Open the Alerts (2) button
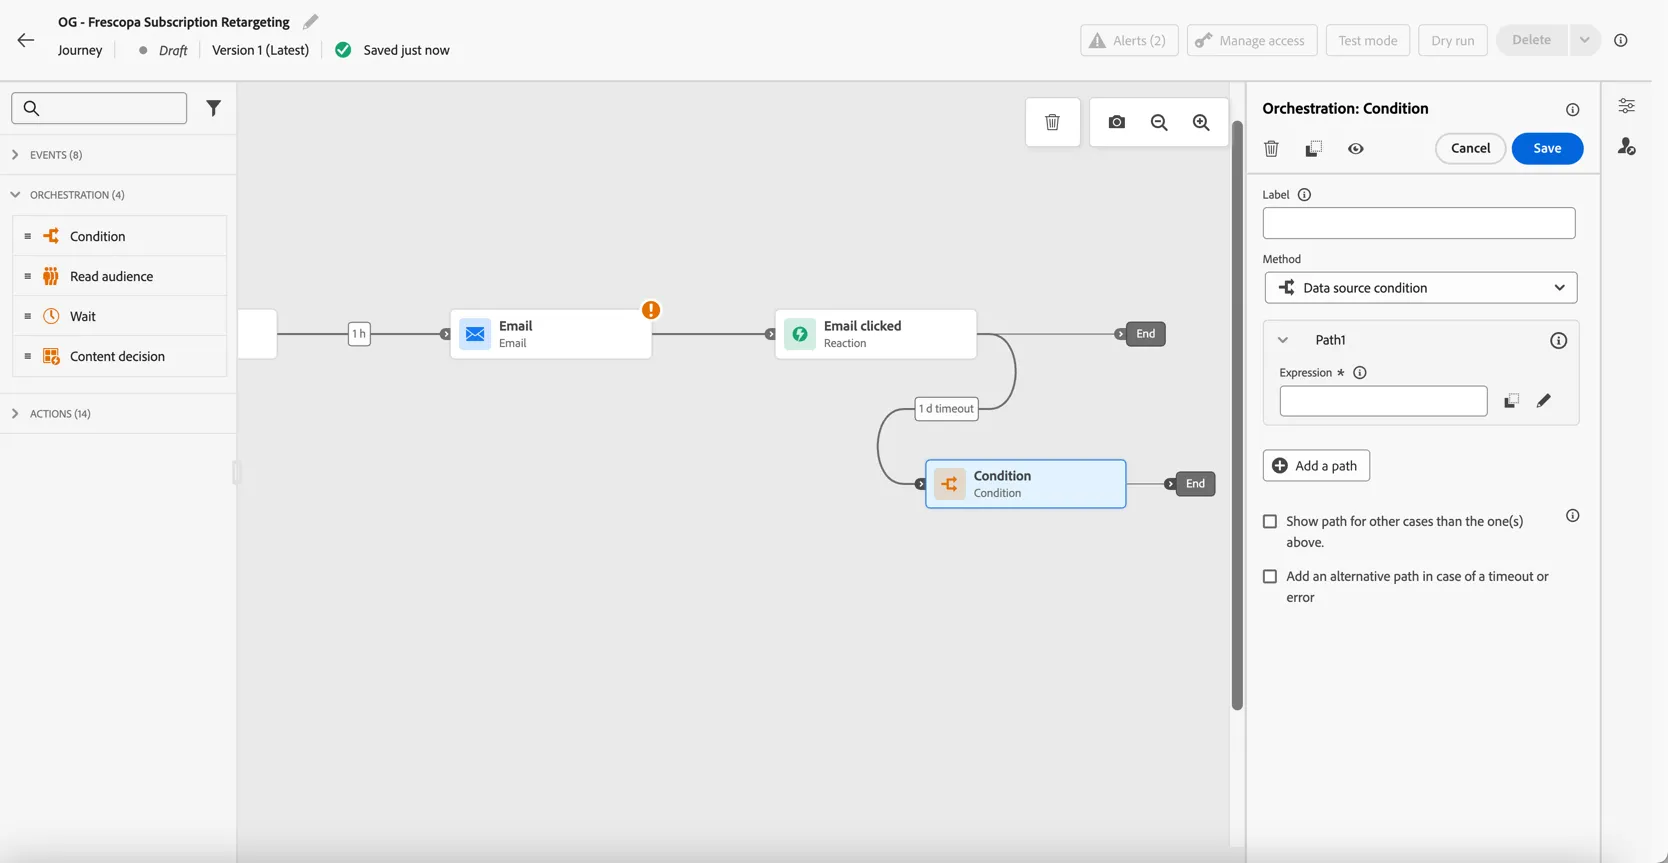1668x863 pixels. click(x=1129, y=40)
